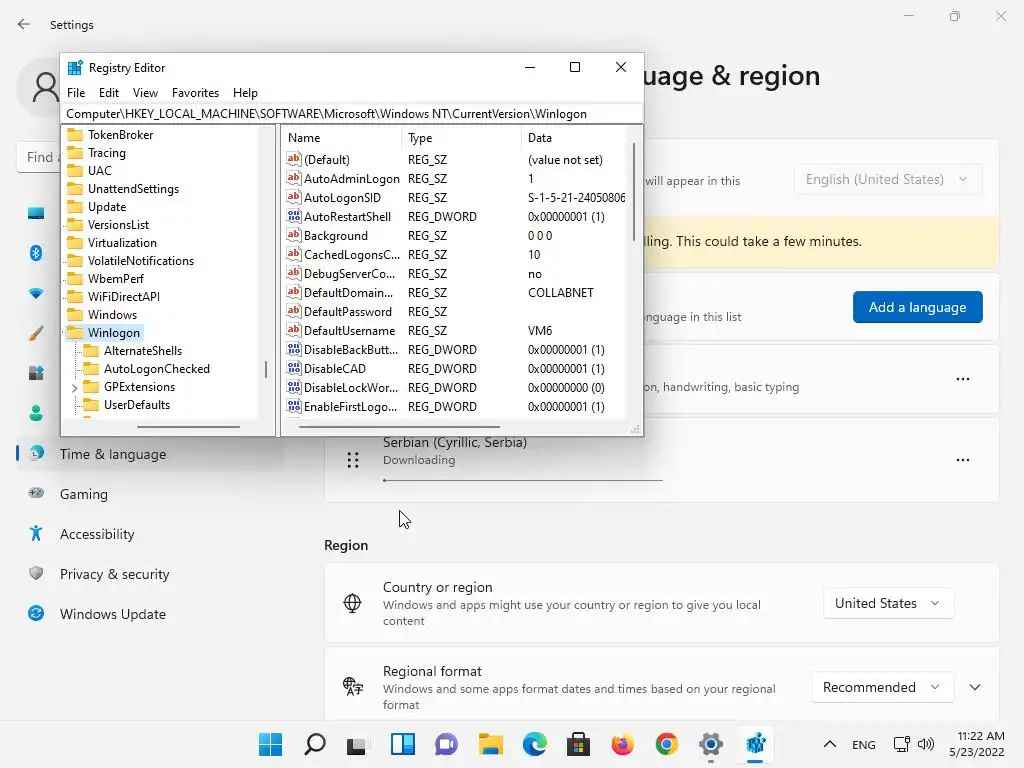Select the AlternateShells subkey

[x=142, y=351]
